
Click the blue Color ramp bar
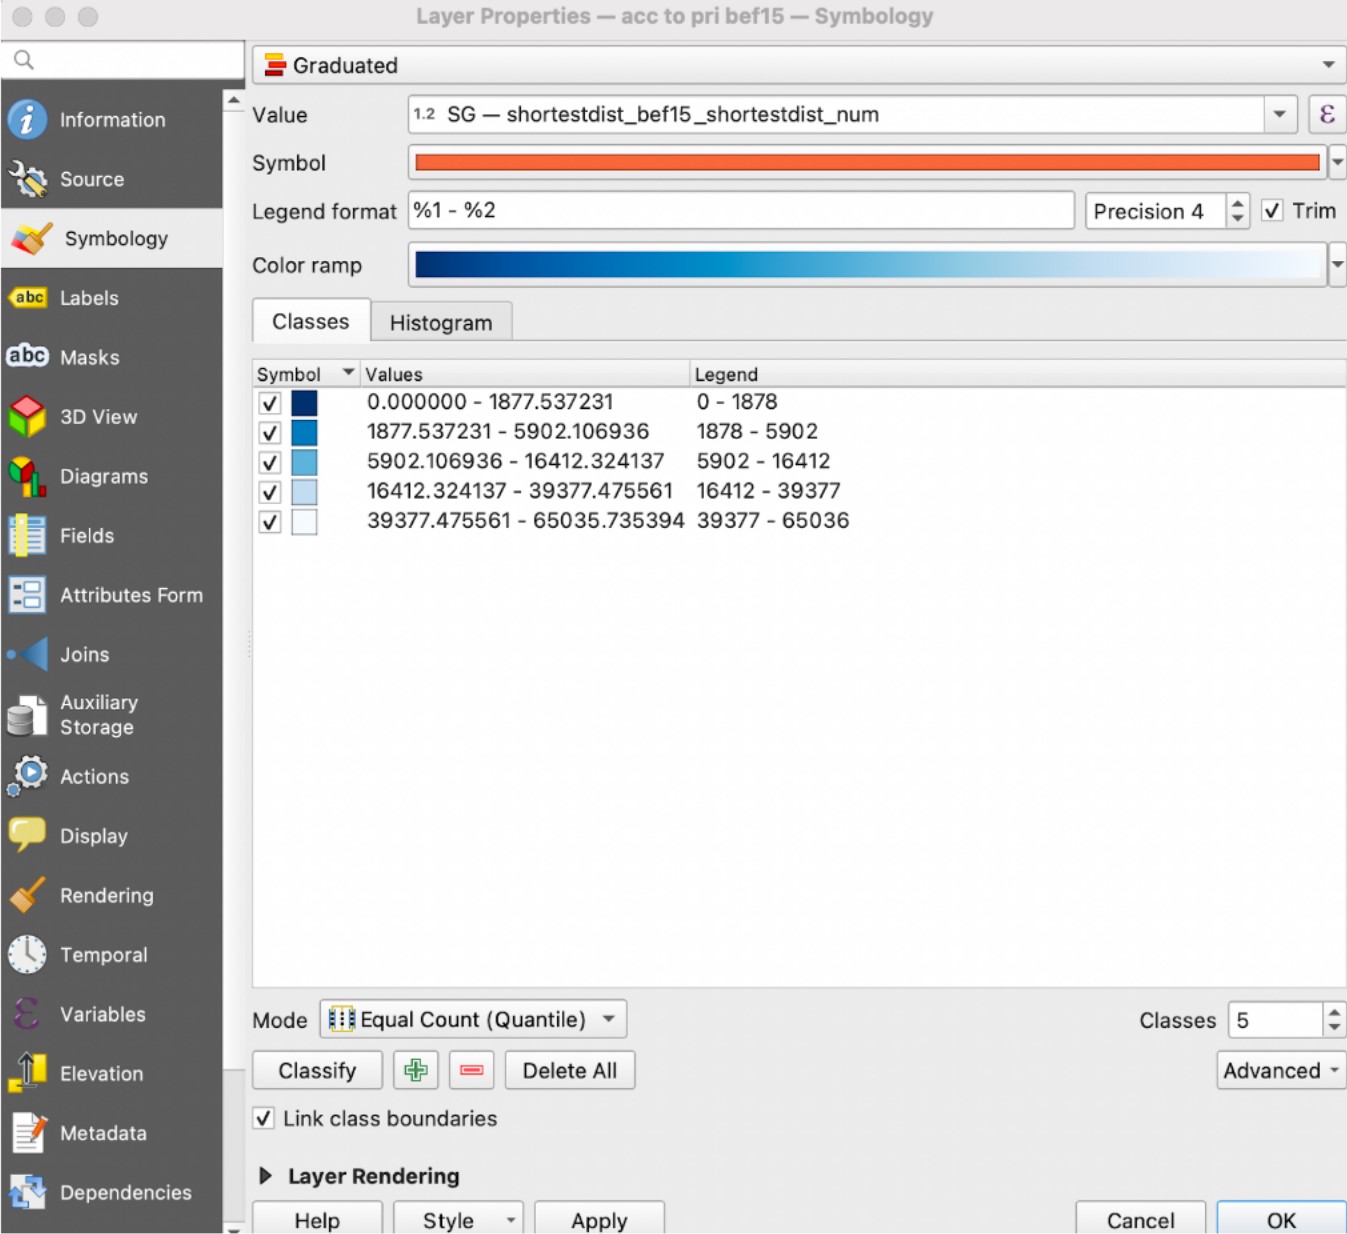(x=866, y=265)
